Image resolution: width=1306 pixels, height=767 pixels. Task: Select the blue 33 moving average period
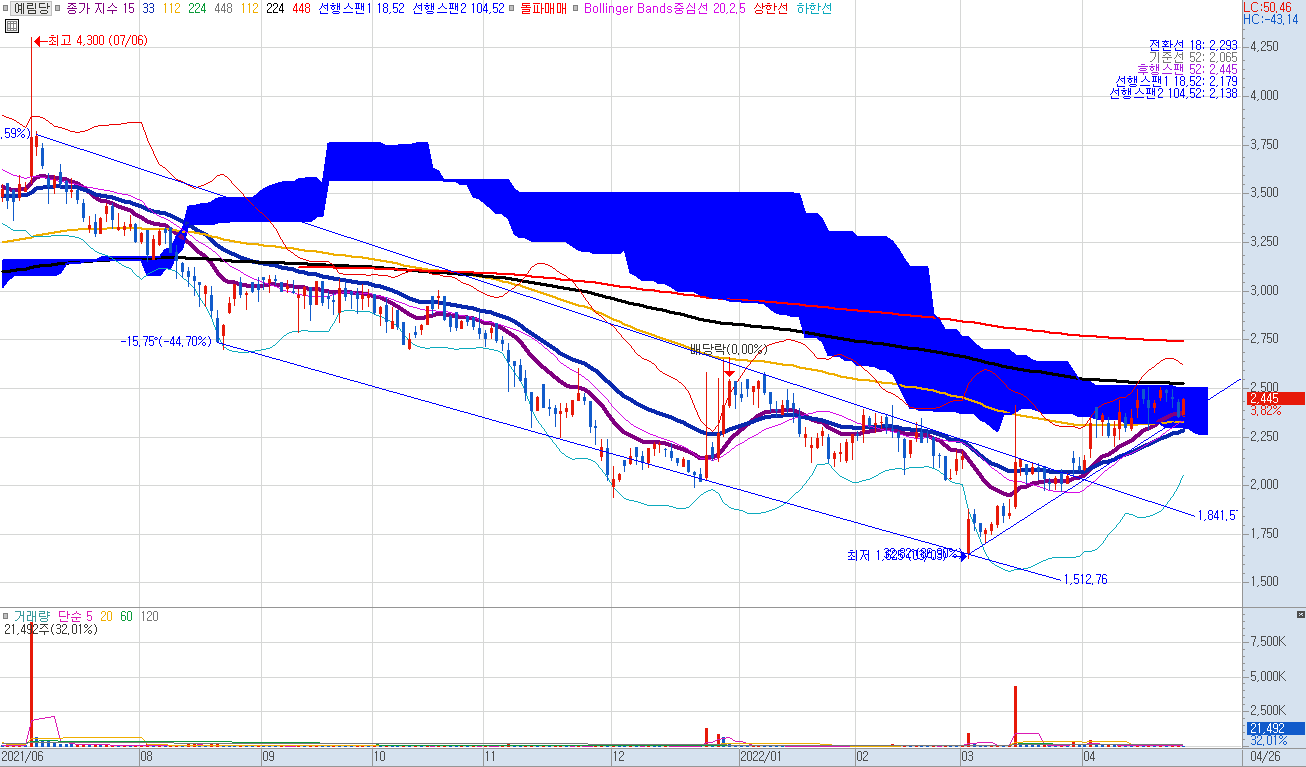tap(148, 8)
